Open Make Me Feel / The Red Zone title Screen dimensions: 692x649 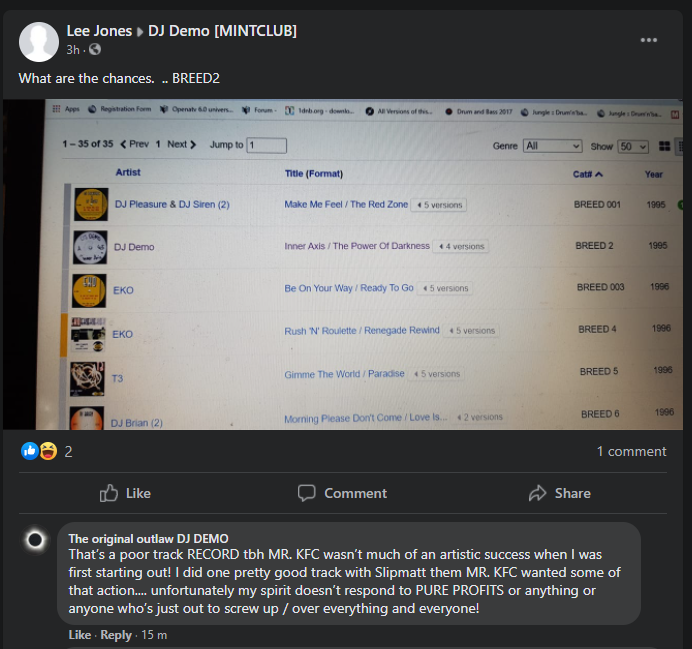346,204
